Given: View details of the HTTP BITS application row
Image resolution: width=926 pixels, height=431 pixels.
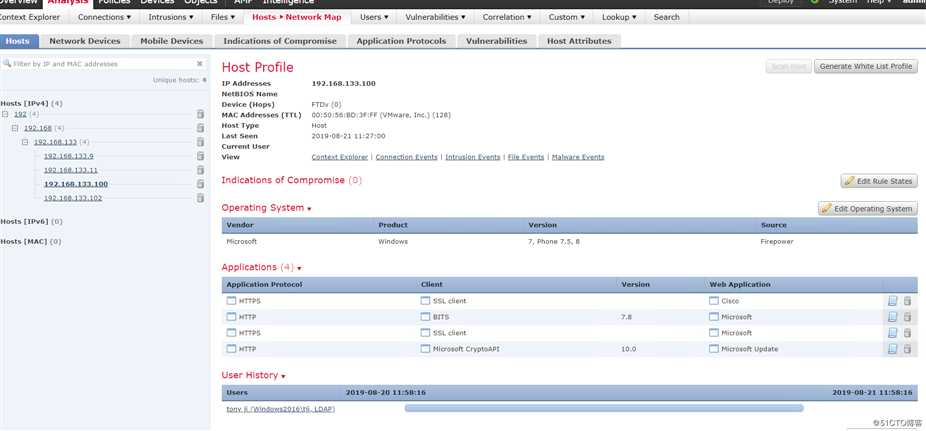Looking at the screenshot, I should tap(892, 317).
